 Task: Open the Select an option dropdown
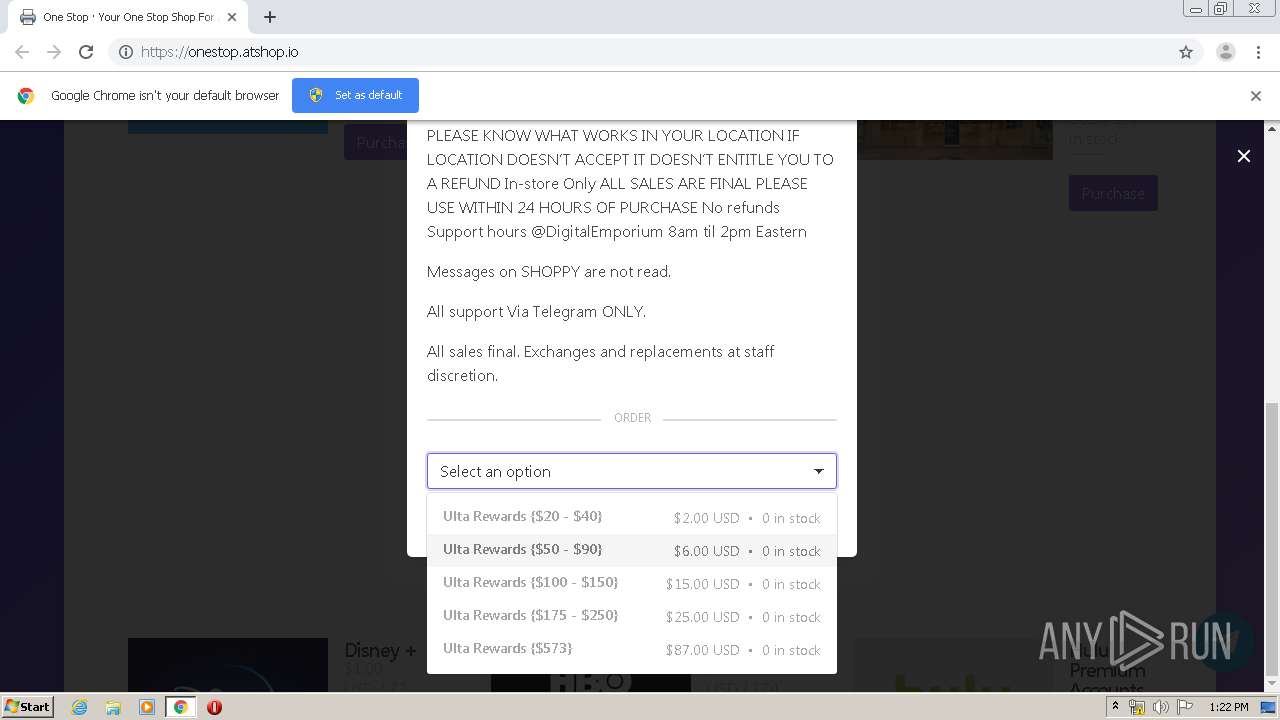(632, 471)
